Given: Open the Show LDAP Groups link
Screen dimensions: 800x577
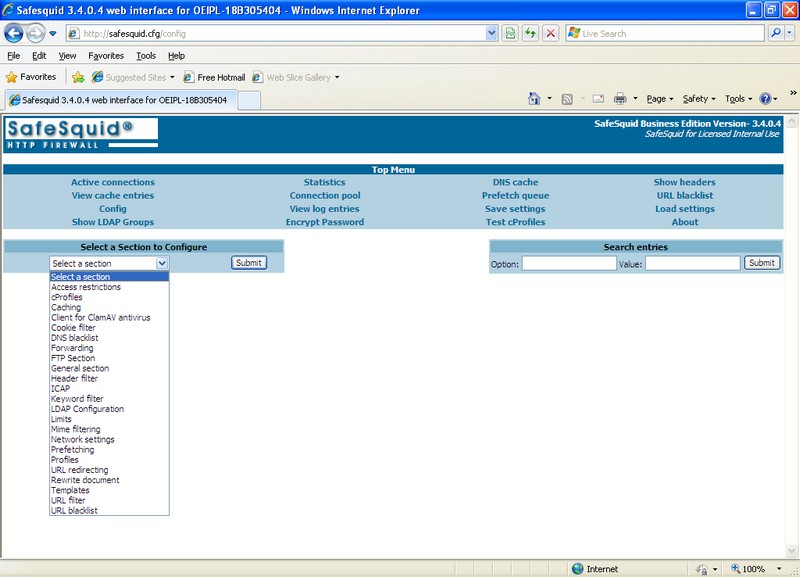Looking at the screenshot, I should point(113,222).
